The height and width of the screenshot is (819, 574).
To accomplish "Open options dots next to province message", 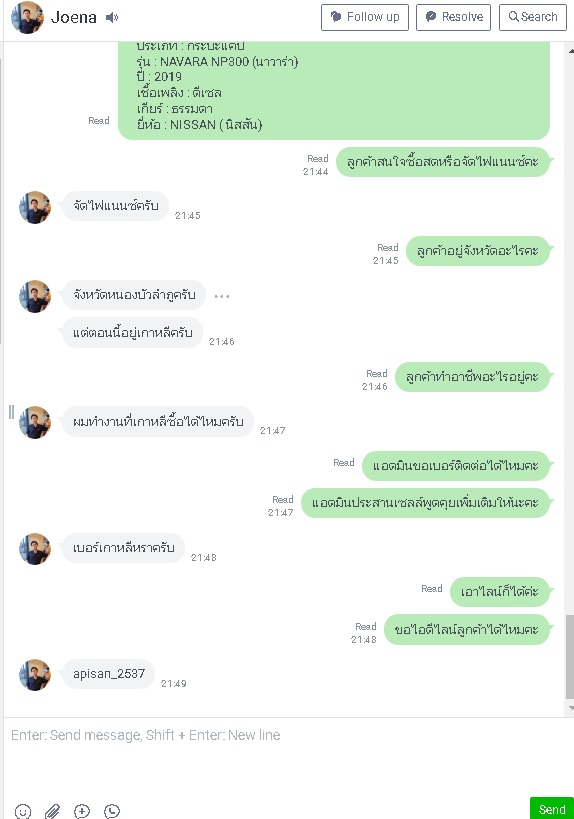I will tap(222, 296).
